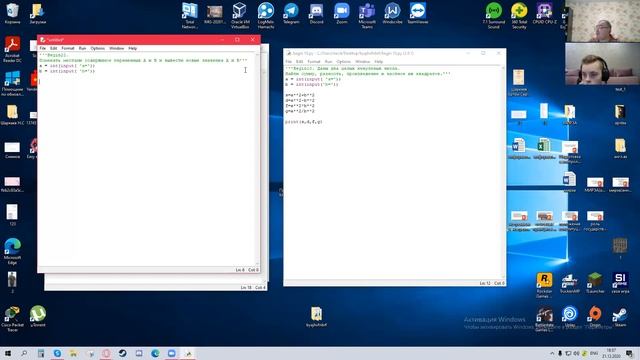Image resolution: width=640 pixels, height=360 pixels.
Task: Launch Zoom desktop shortcut
Action: (x=342, y=13)
